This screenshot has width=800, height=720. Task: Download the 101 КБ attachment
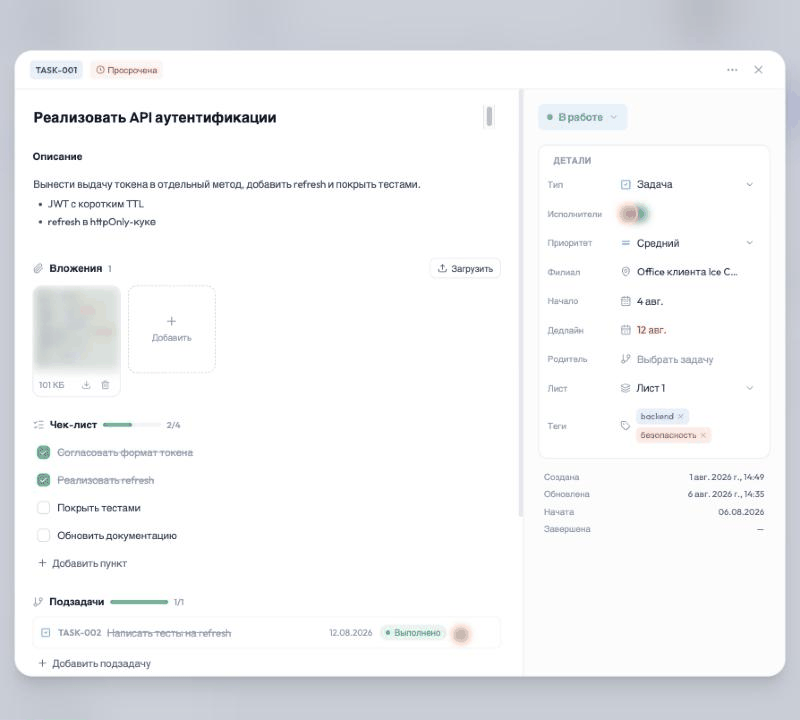pyautogui.click(x=86, y=385)
